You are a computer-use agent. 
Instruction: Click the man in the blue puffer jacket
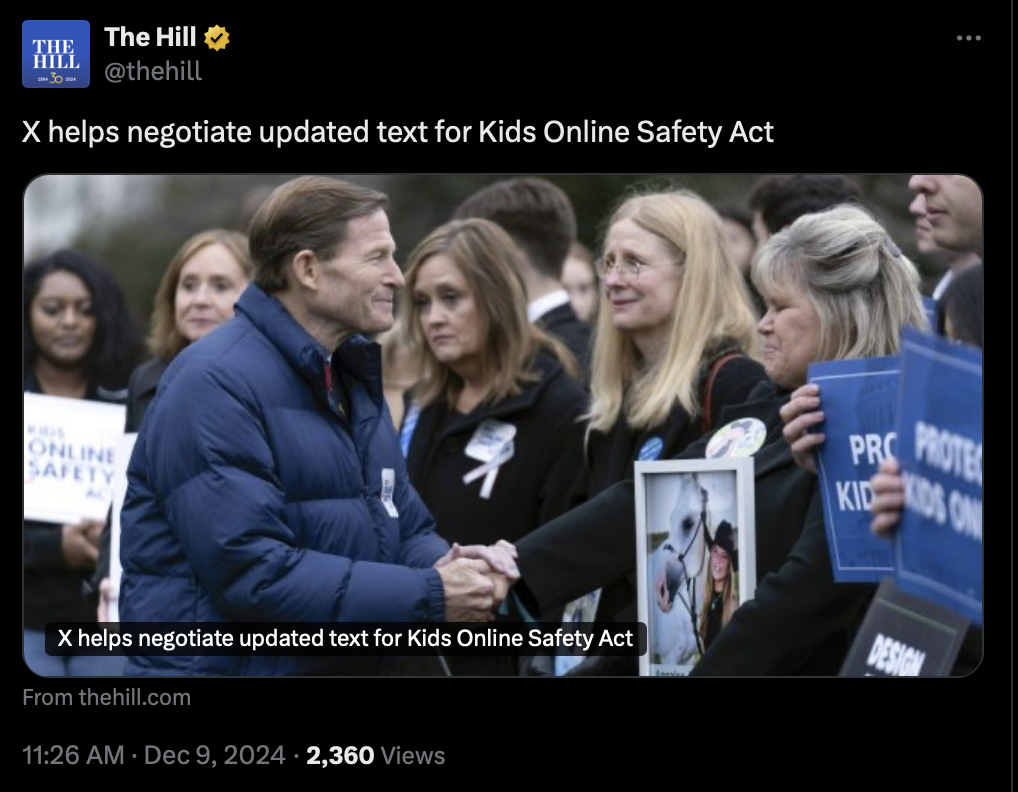click(x=279, y=428)
